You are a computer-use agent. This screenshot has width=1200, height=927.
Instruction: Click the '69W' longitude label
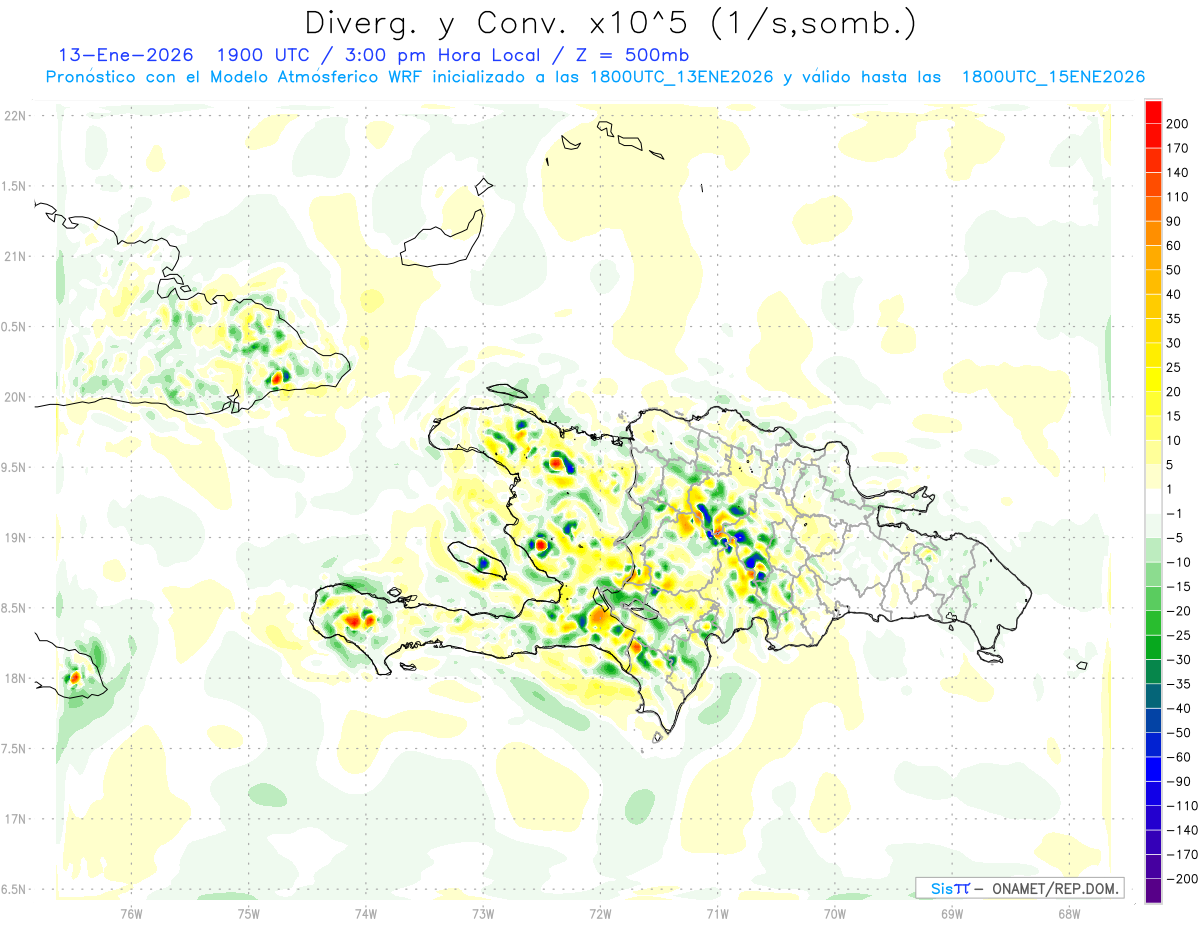pyautogui.click(x=952, y=914)
